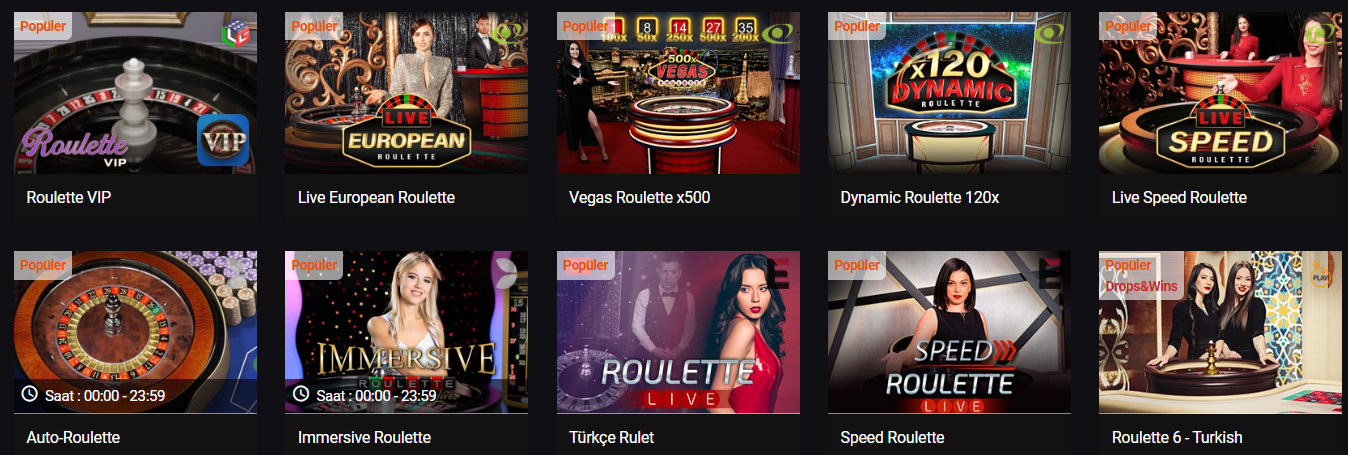Open the Vegas Roulette x500 game image
The height and width of the screenshot is (455, 1348).
[678, 93]
